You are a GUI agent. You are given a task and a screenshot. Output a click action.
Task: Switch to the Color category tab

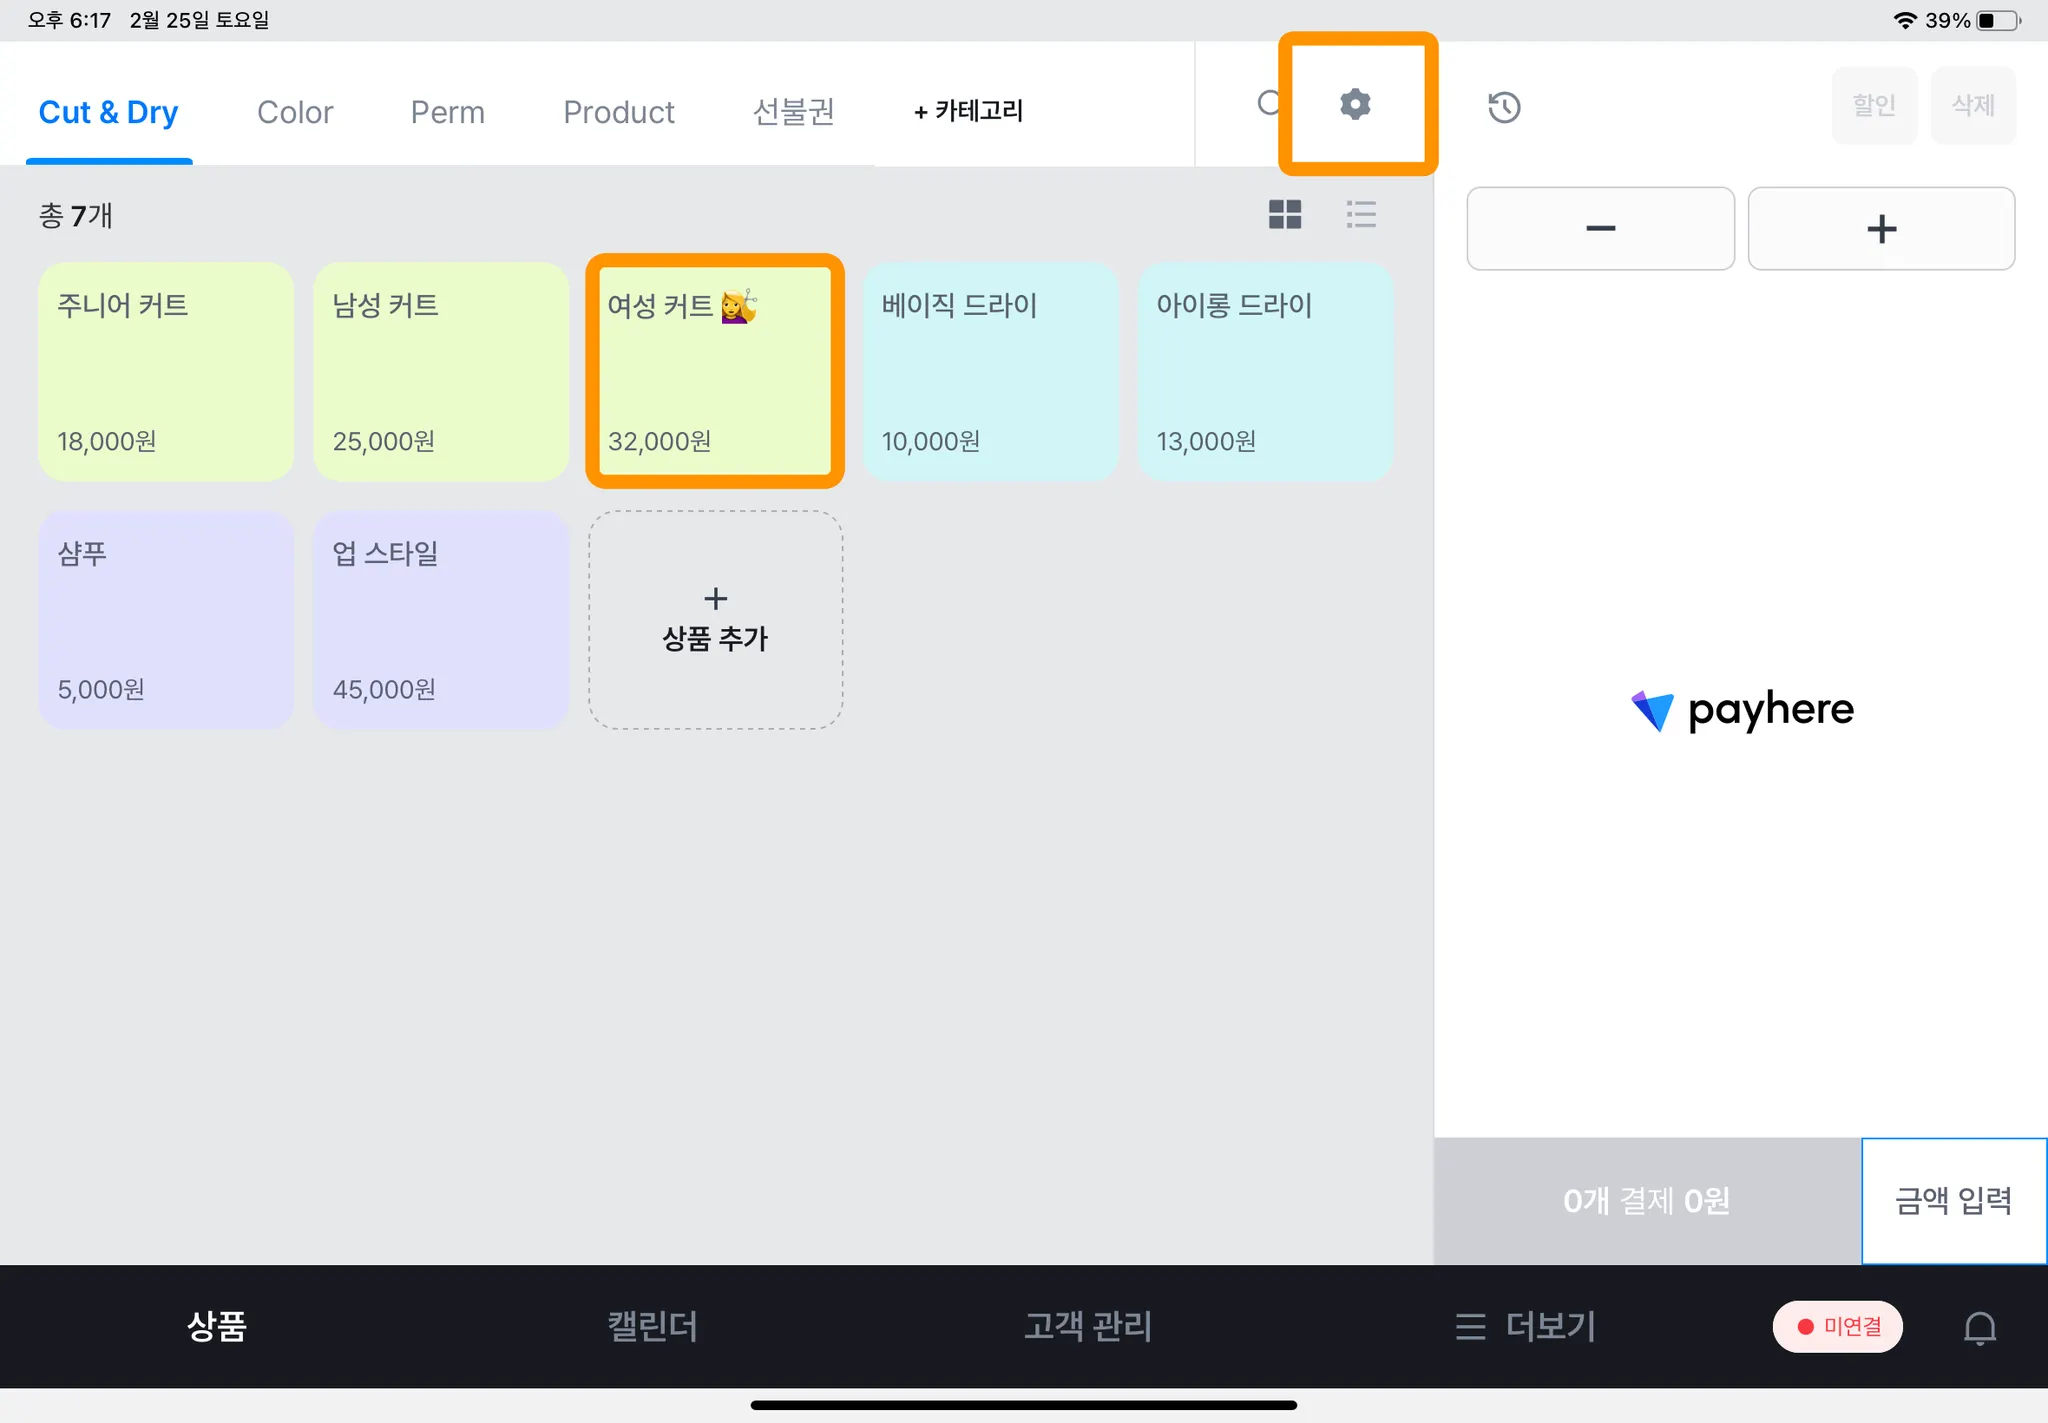pos(295,112)
